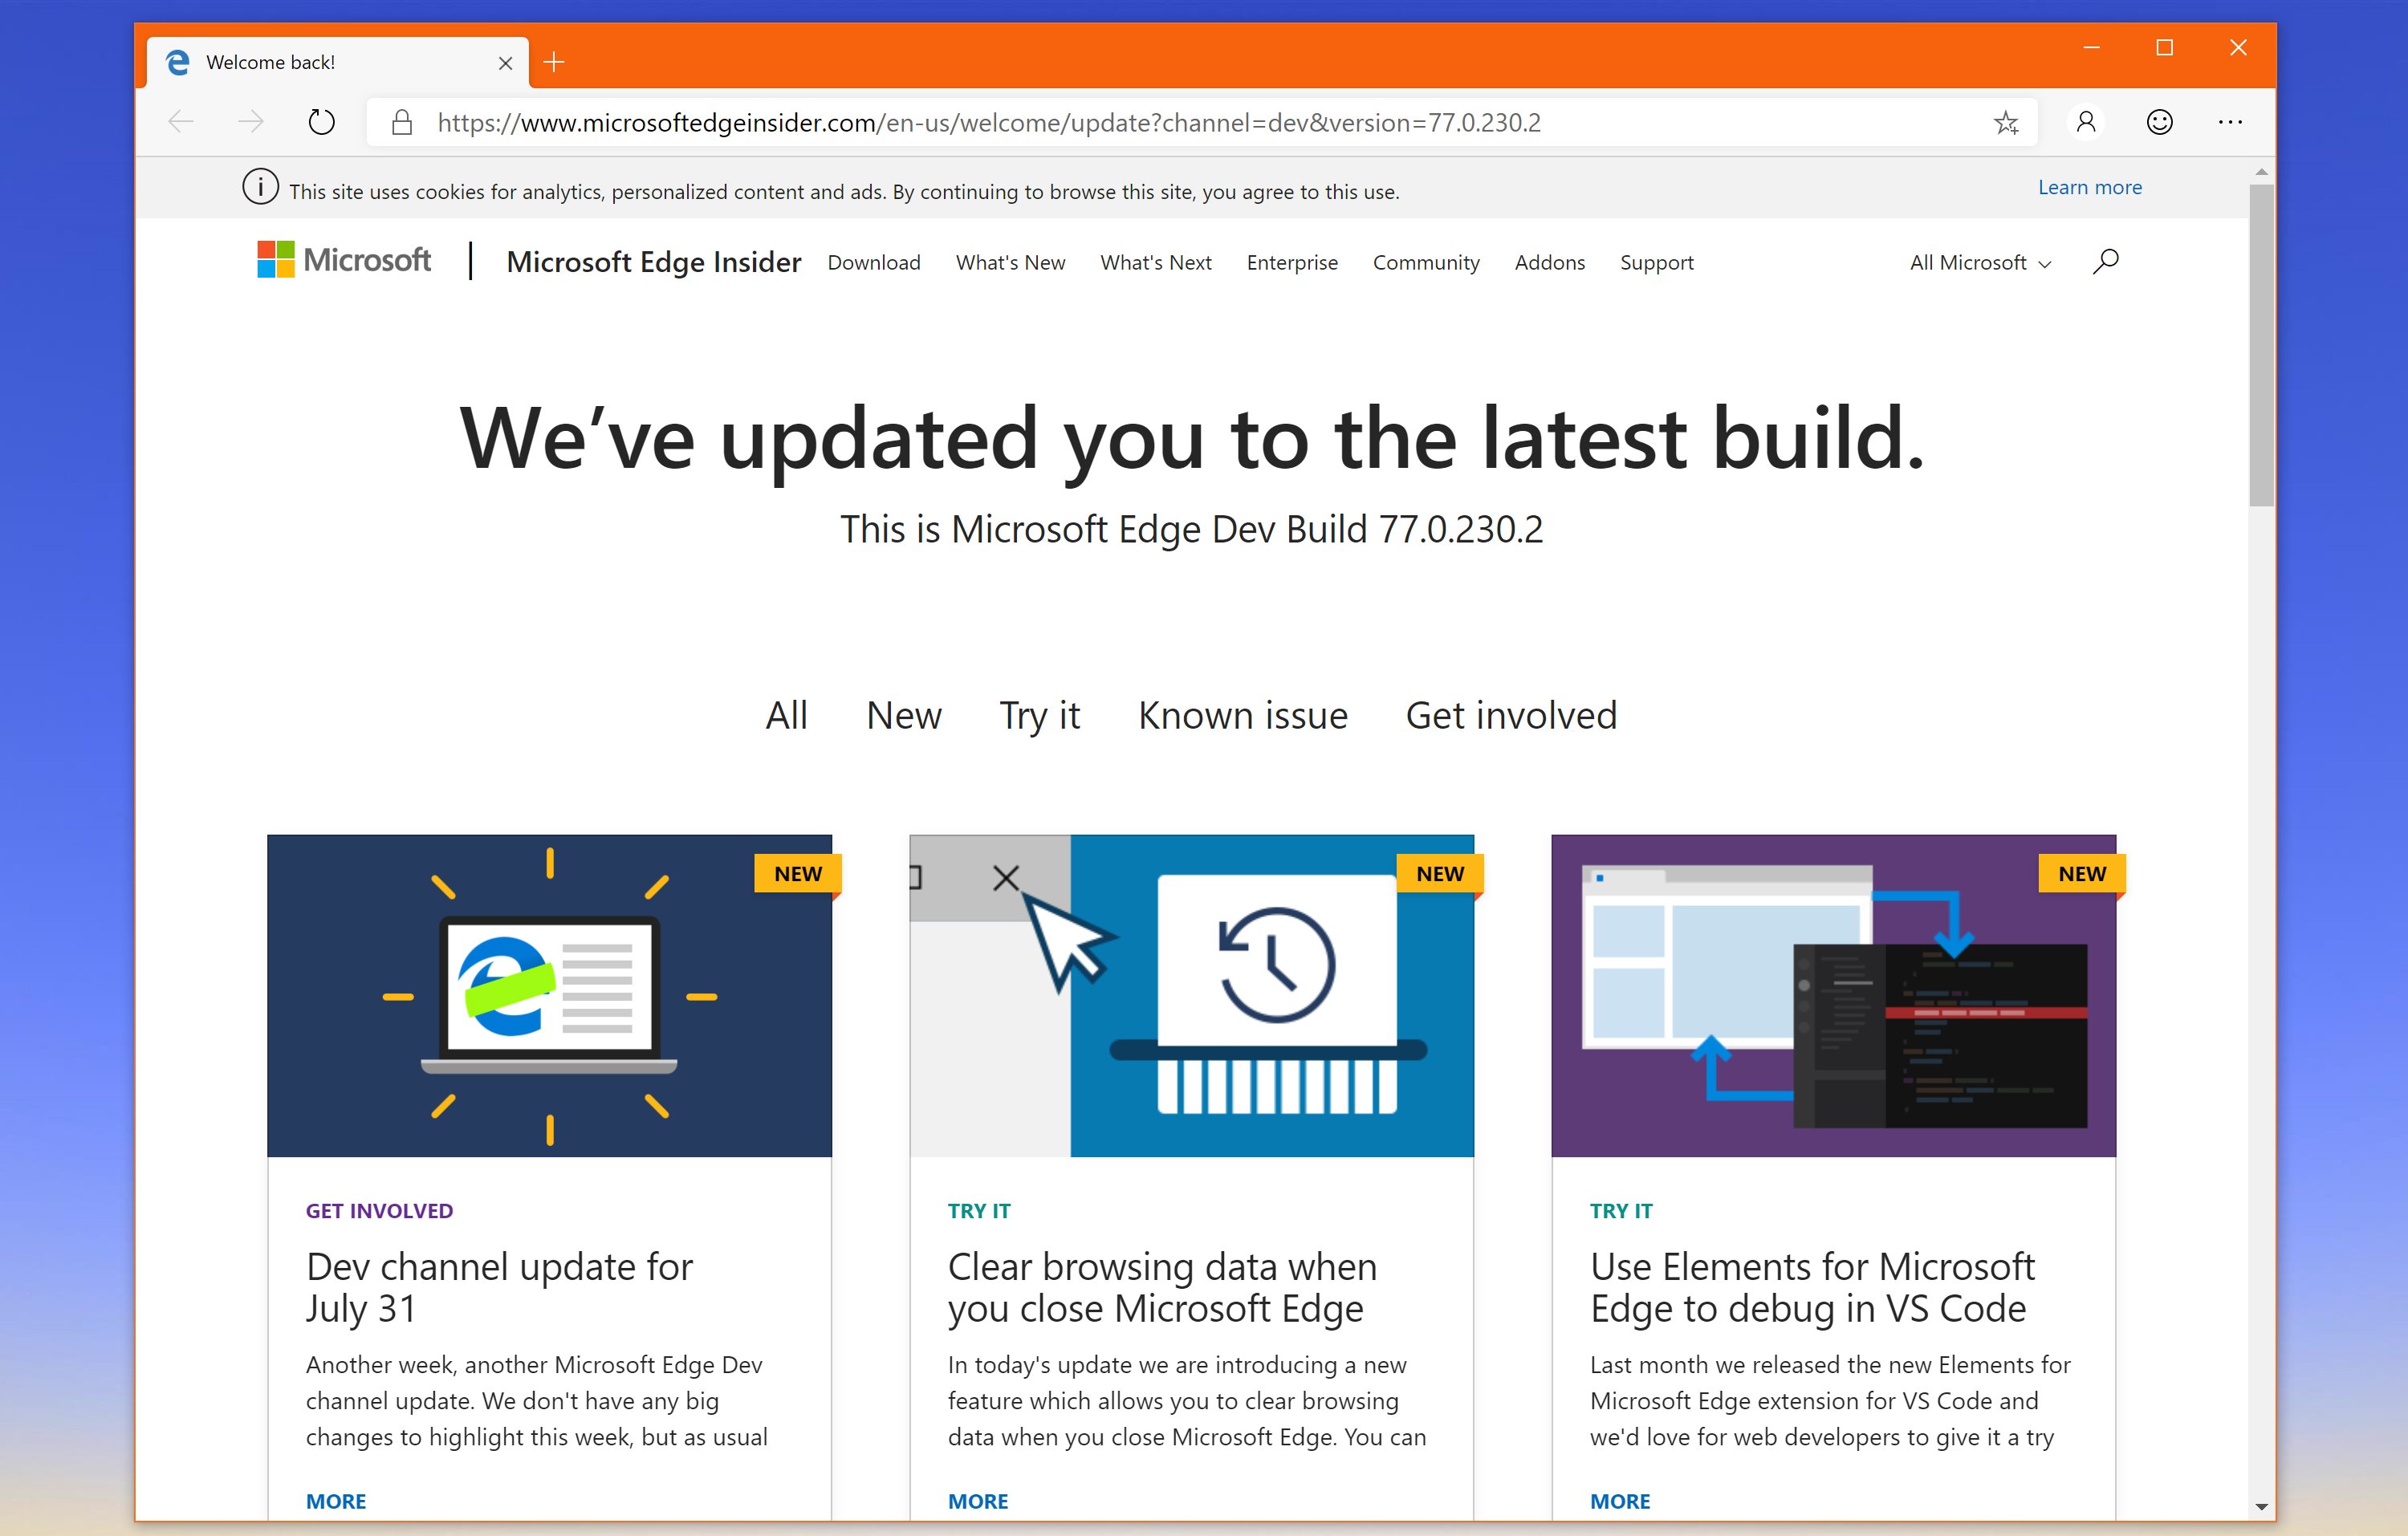The image size is (2408, 1536).
Task: Open the browser profile icon
Action: [x=2086, y=122]
